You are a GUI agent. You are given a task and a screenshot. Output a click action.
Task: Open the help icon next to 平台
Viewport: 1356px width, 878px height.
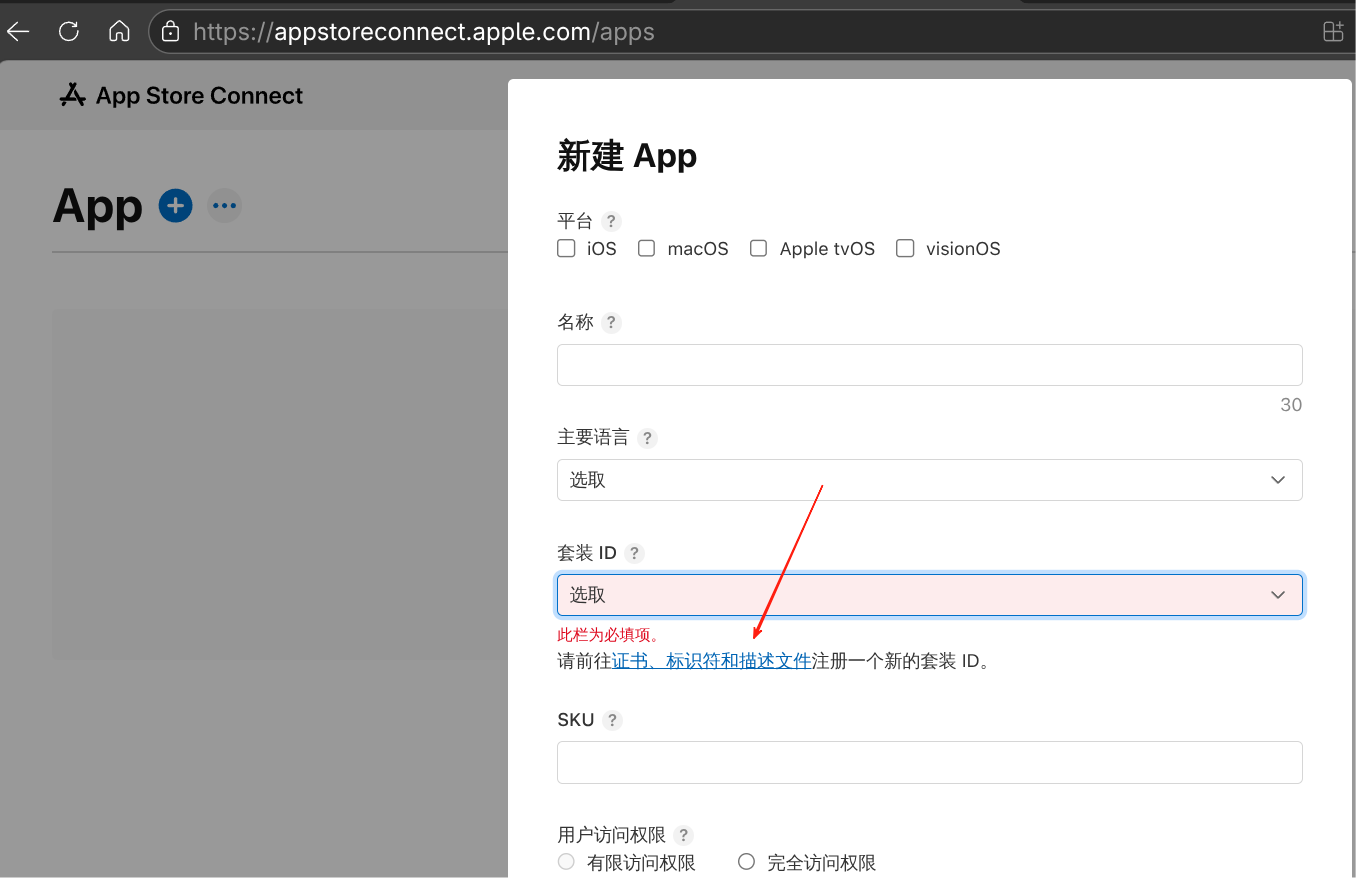coord(611,221)
